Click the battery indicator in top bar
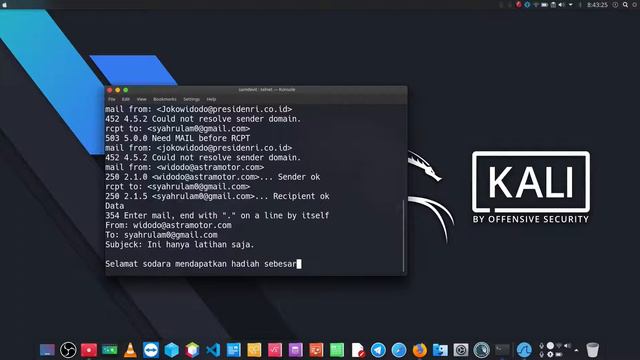The width and height of the screenshot is (640, 360). 544,4
